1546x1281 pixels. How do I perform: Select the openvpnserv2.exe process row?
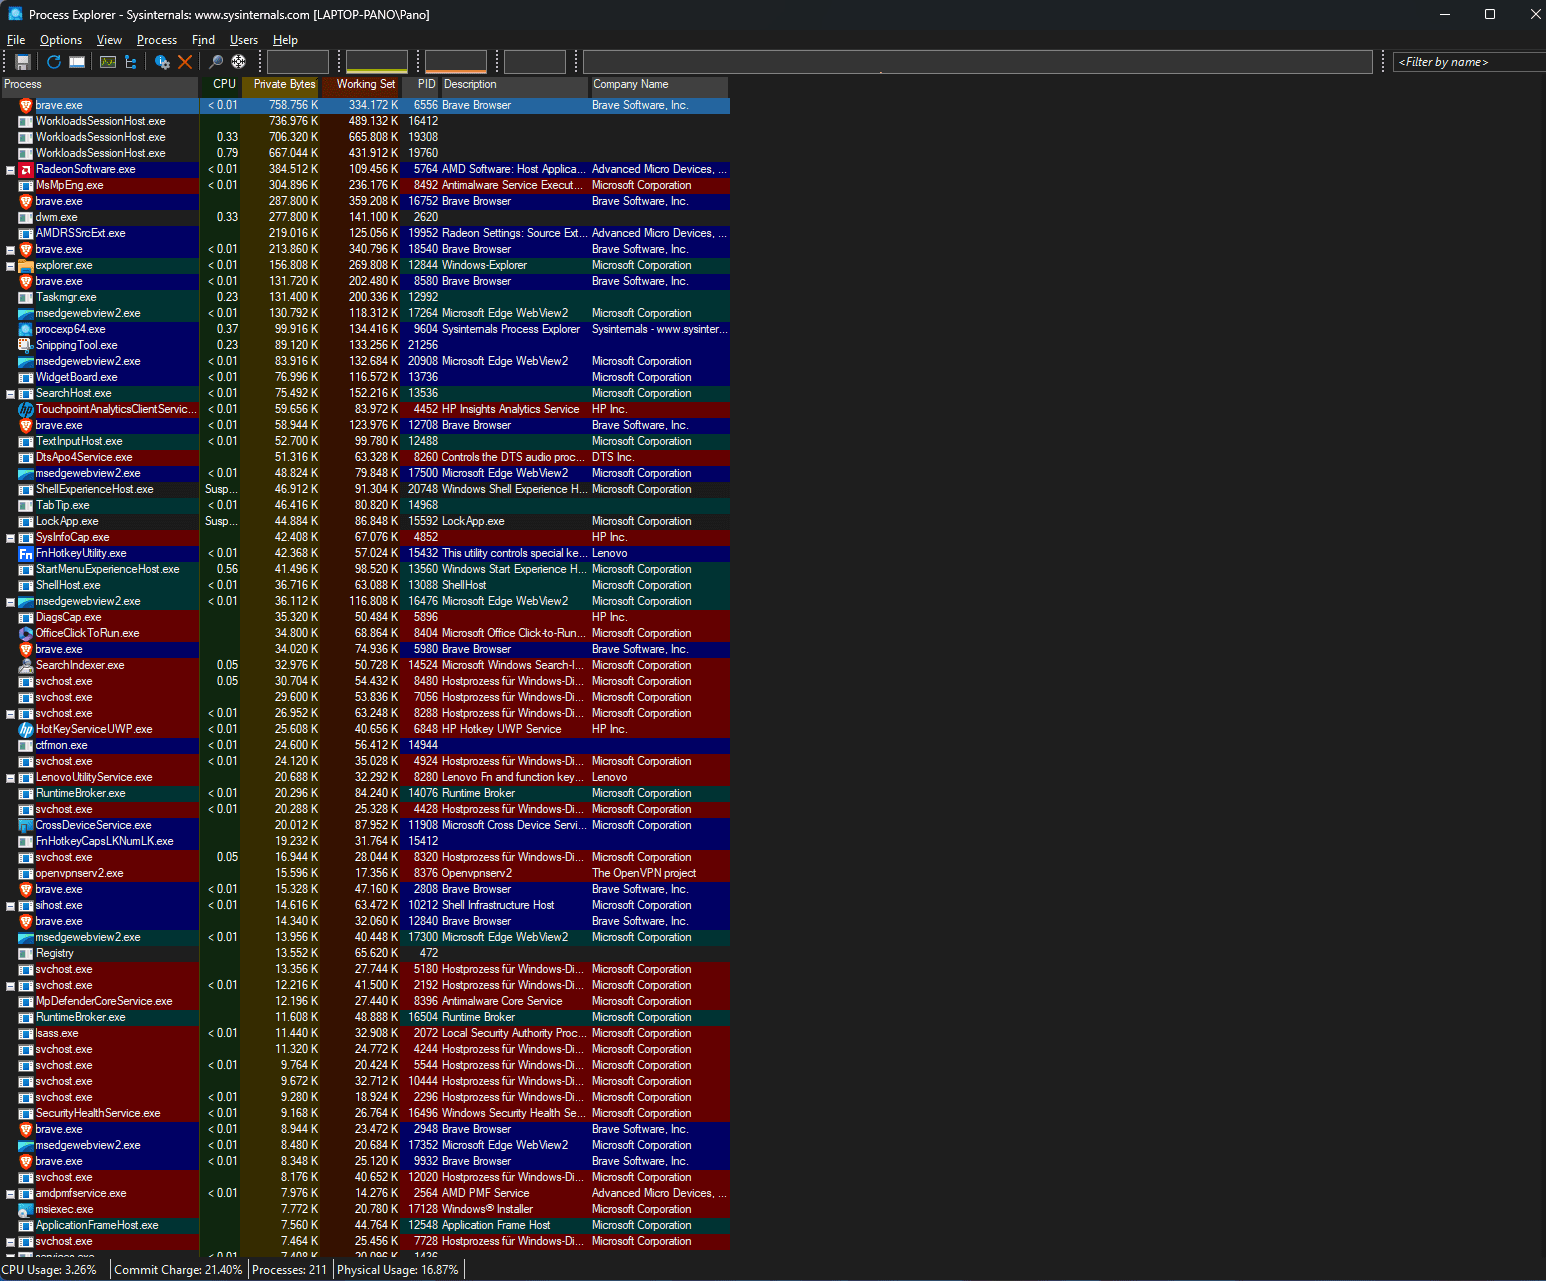(365, 873)
